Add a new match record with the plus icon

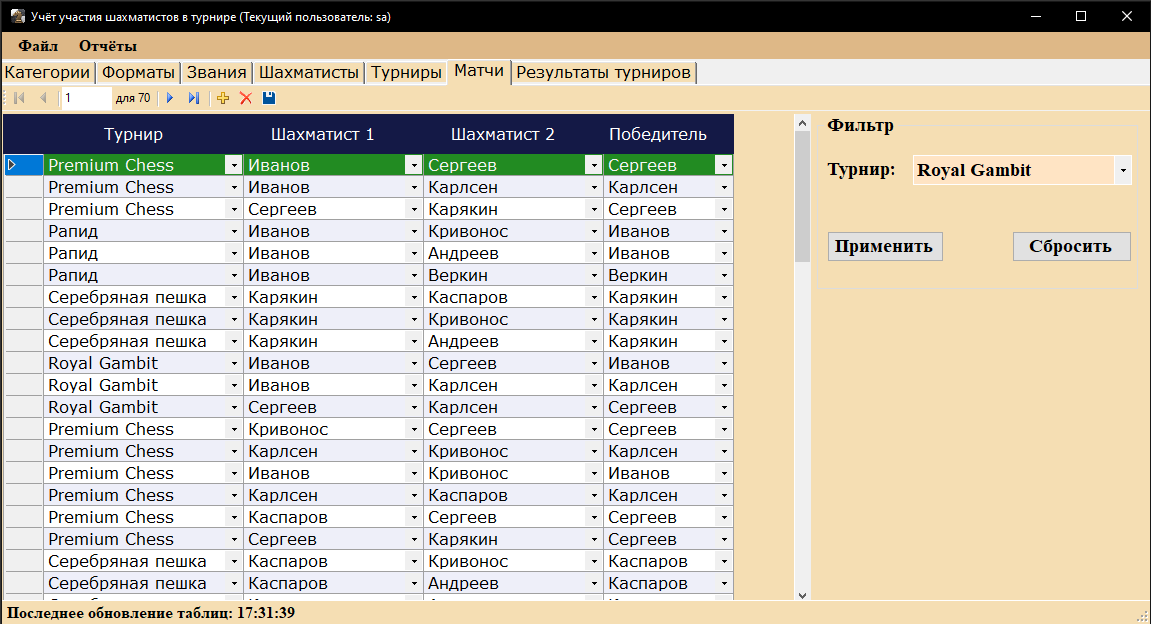click(x=222, y=97)
